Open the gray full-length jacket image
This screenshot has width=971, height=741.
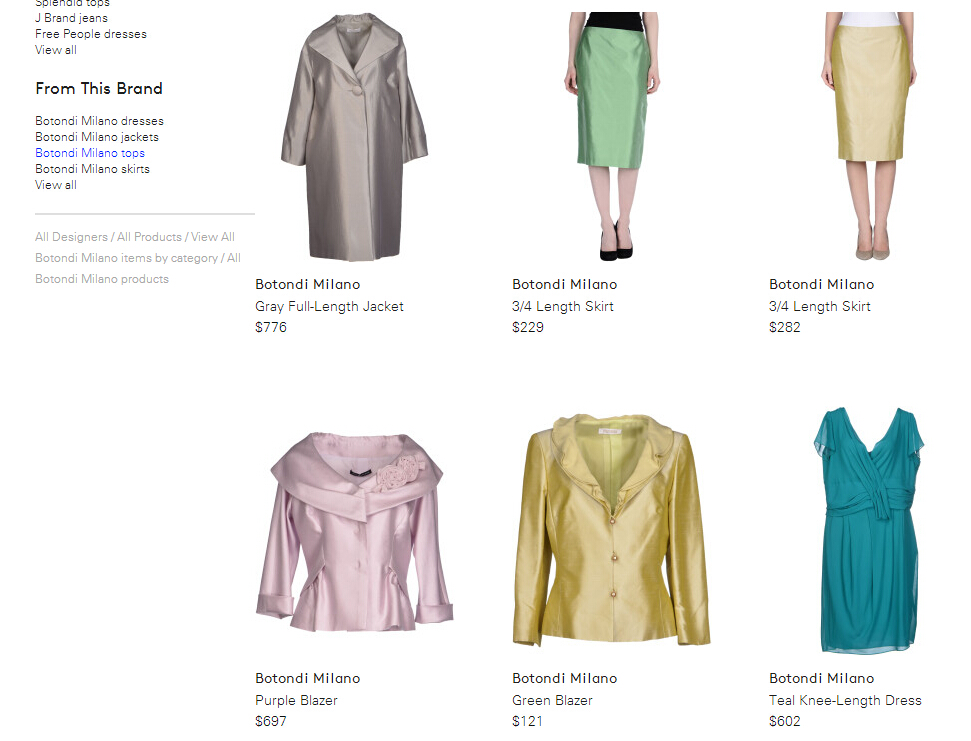(354, 137)
